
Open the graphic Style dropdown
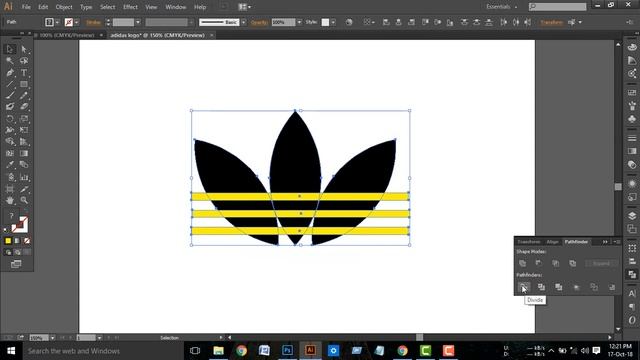[333, 22]
